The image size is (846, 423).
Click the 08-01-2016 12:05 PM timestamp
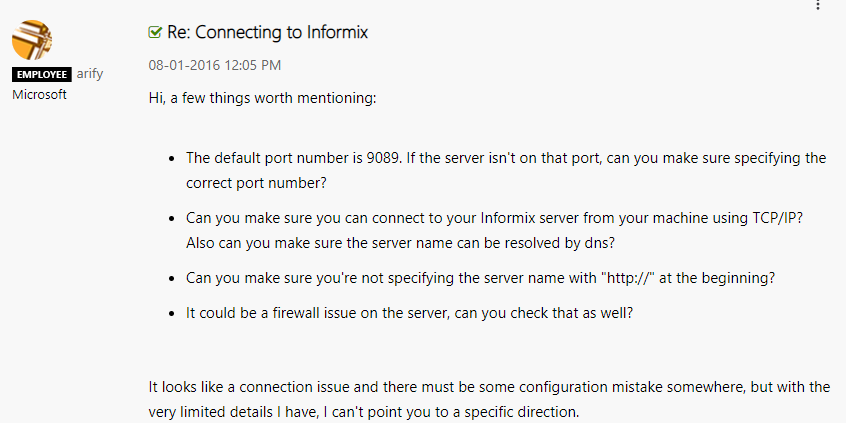[x=215, y=65]
